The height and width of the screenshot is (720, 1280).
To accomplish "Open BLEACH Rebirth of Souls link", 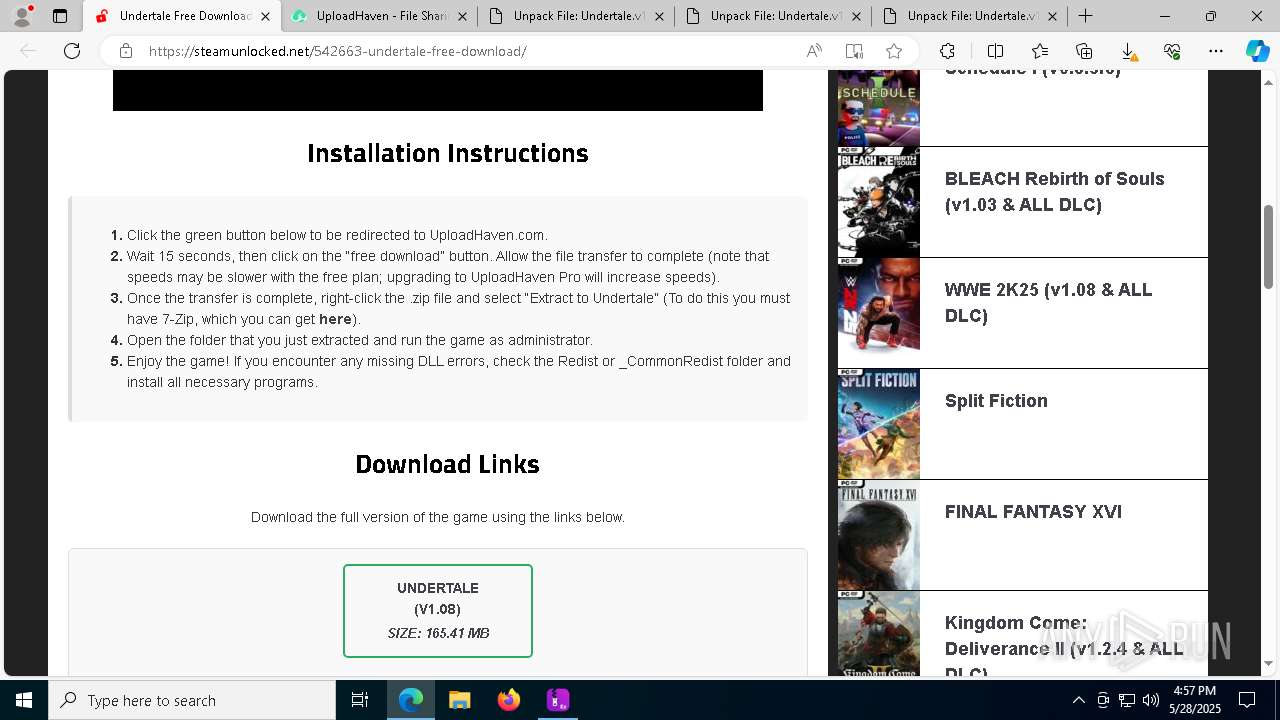I will pyautogui.click(x=1054, y=192).
